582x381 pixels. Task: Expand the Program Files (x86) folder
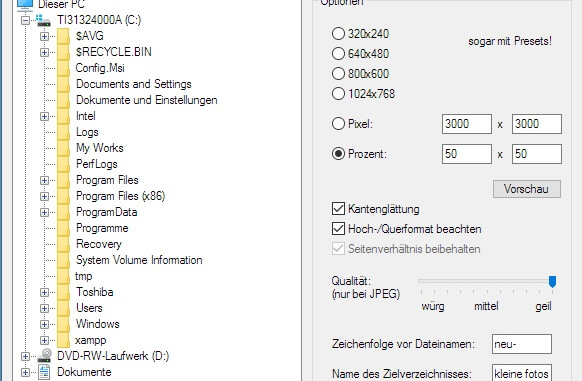point(44,196)
